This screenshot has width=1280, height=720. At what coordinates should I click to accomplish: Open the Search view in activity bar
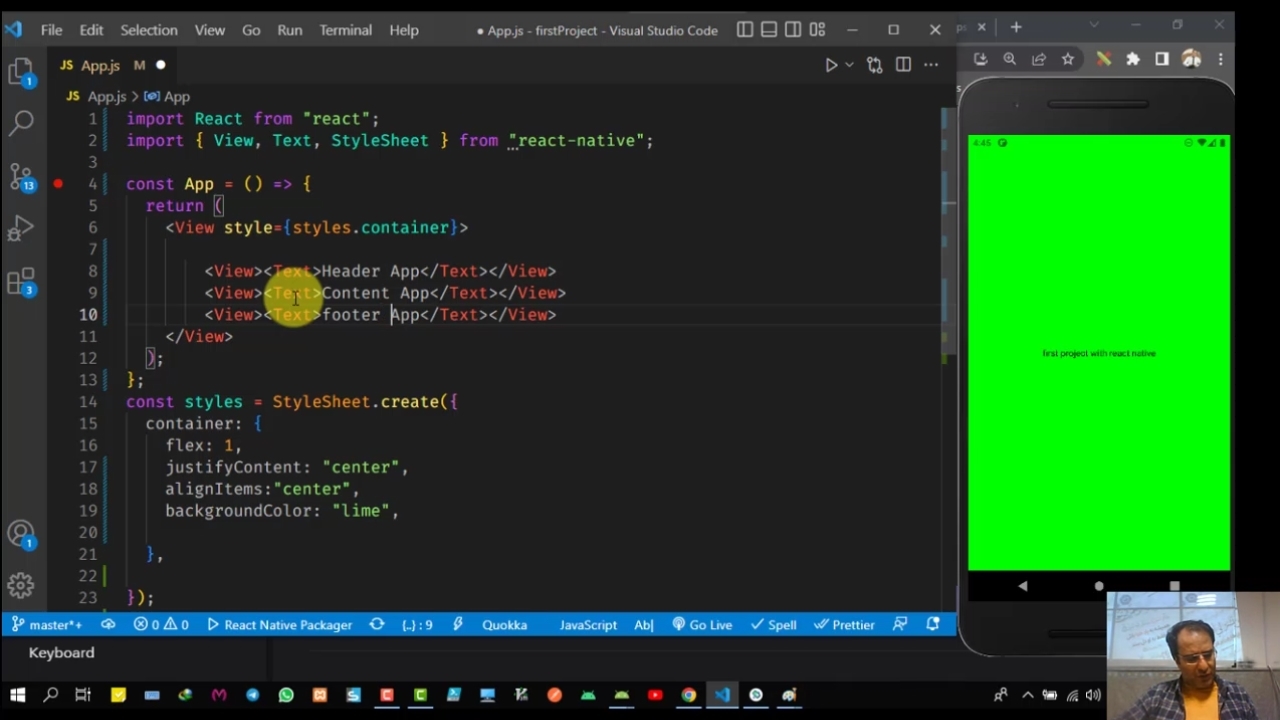click(21, 123)
